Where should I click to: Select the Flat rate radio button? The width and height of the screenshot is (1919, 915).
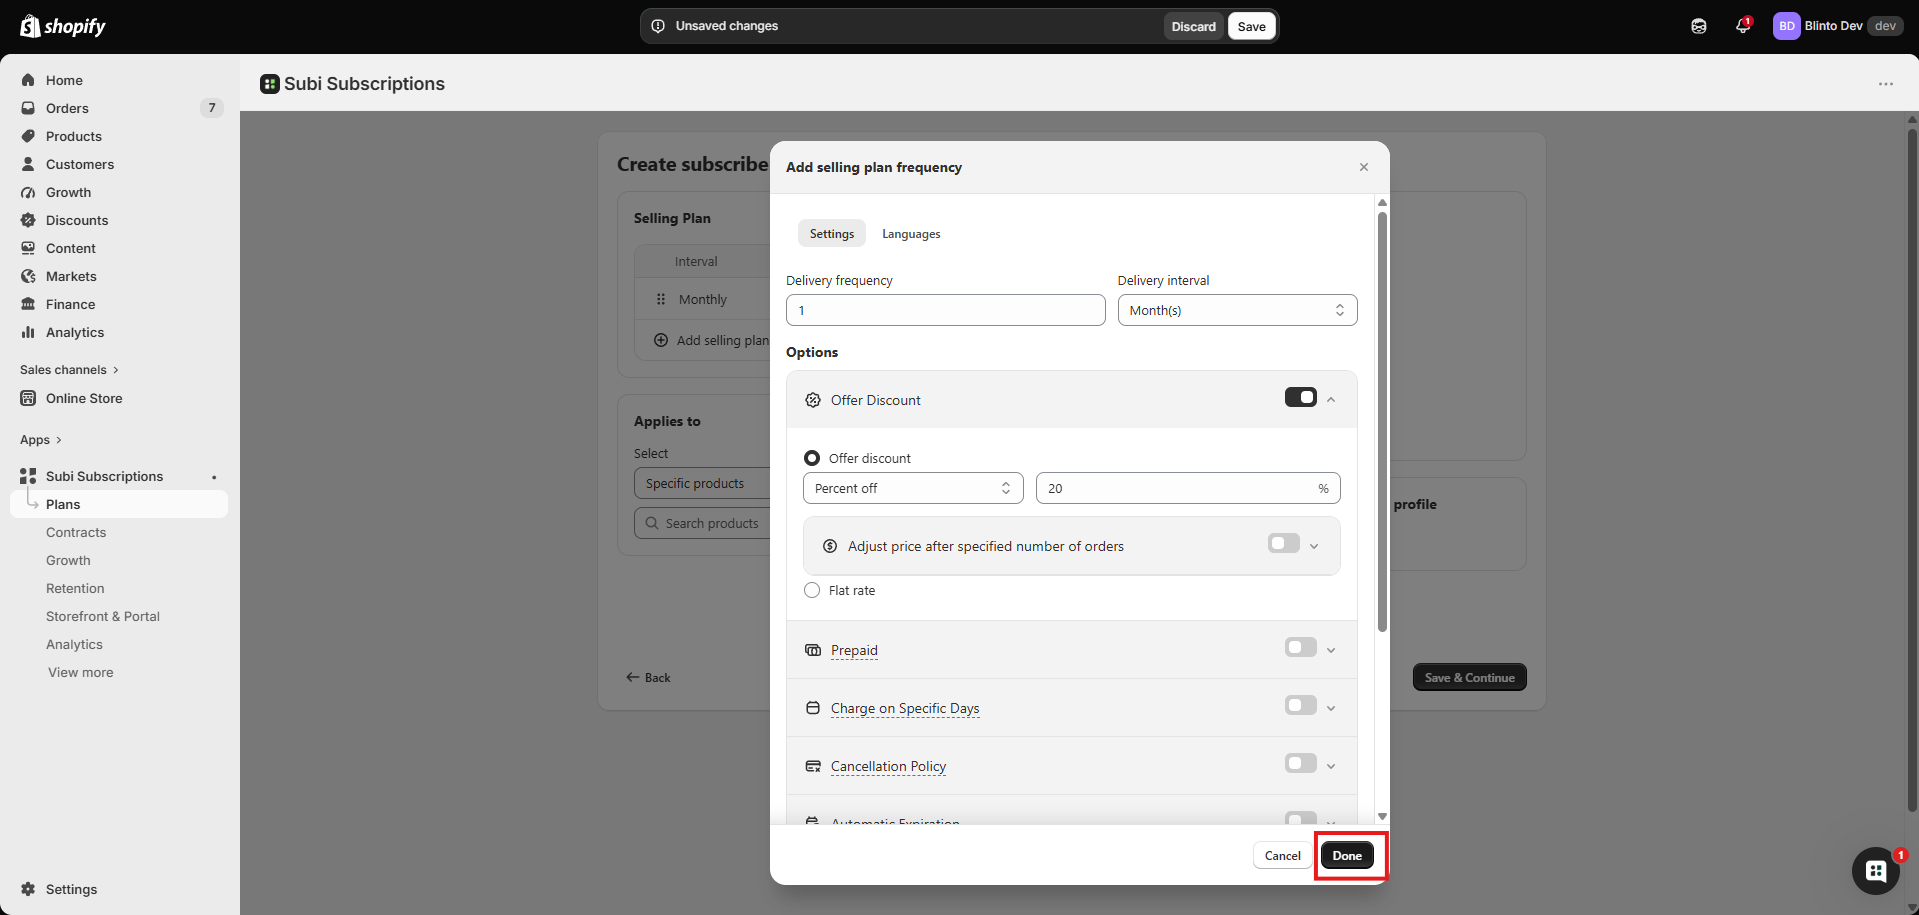coord(812,590)
